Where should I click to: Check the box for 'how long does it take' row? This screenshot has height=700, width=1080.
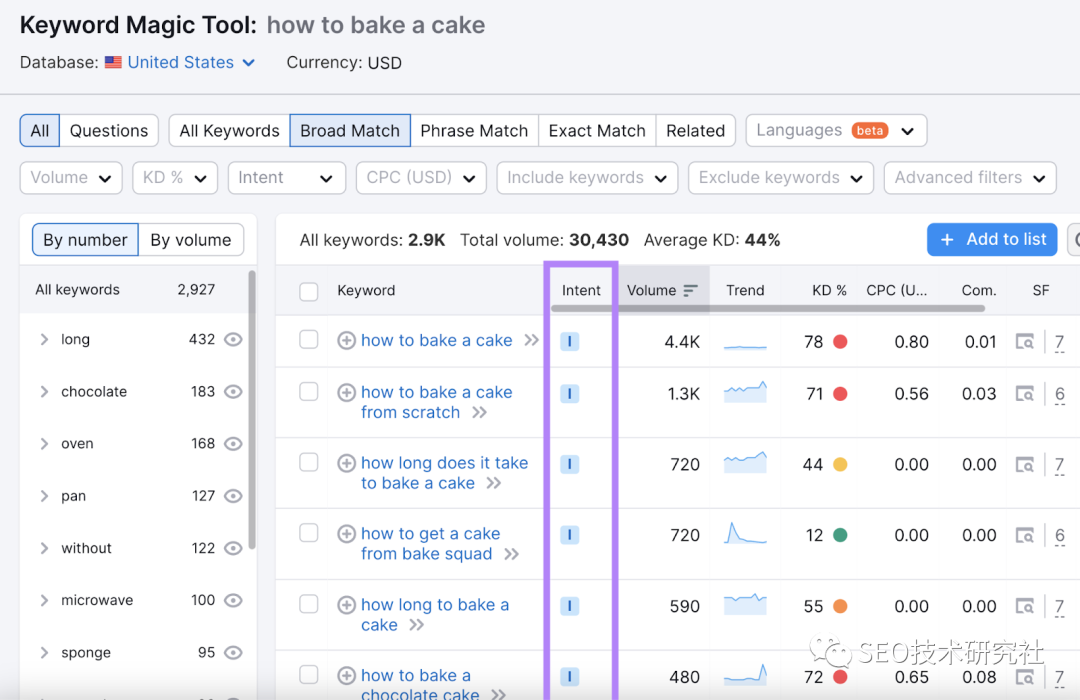pyautogui.click(x=309, y=463)
